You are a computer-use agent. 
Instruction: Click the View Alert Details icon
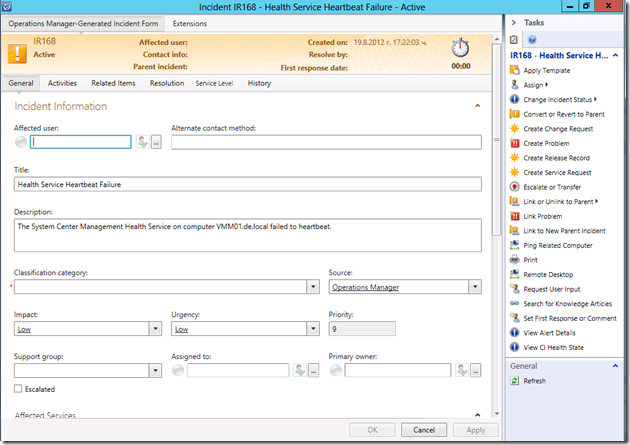[x=514, y=332]
